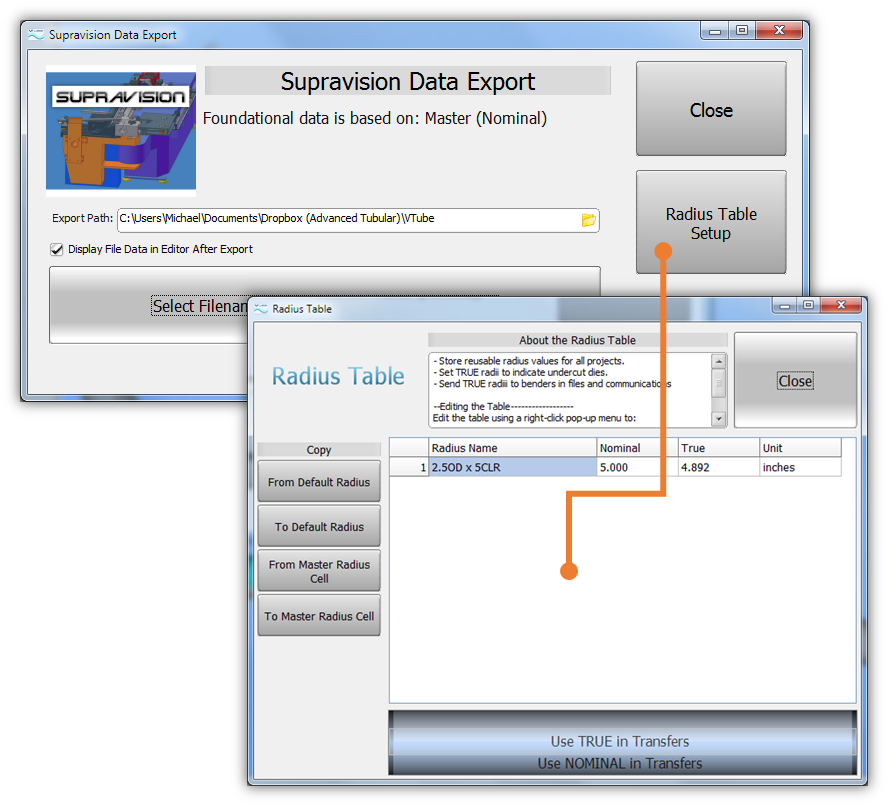Click the Radius Table window title icon

coord(260,309)
